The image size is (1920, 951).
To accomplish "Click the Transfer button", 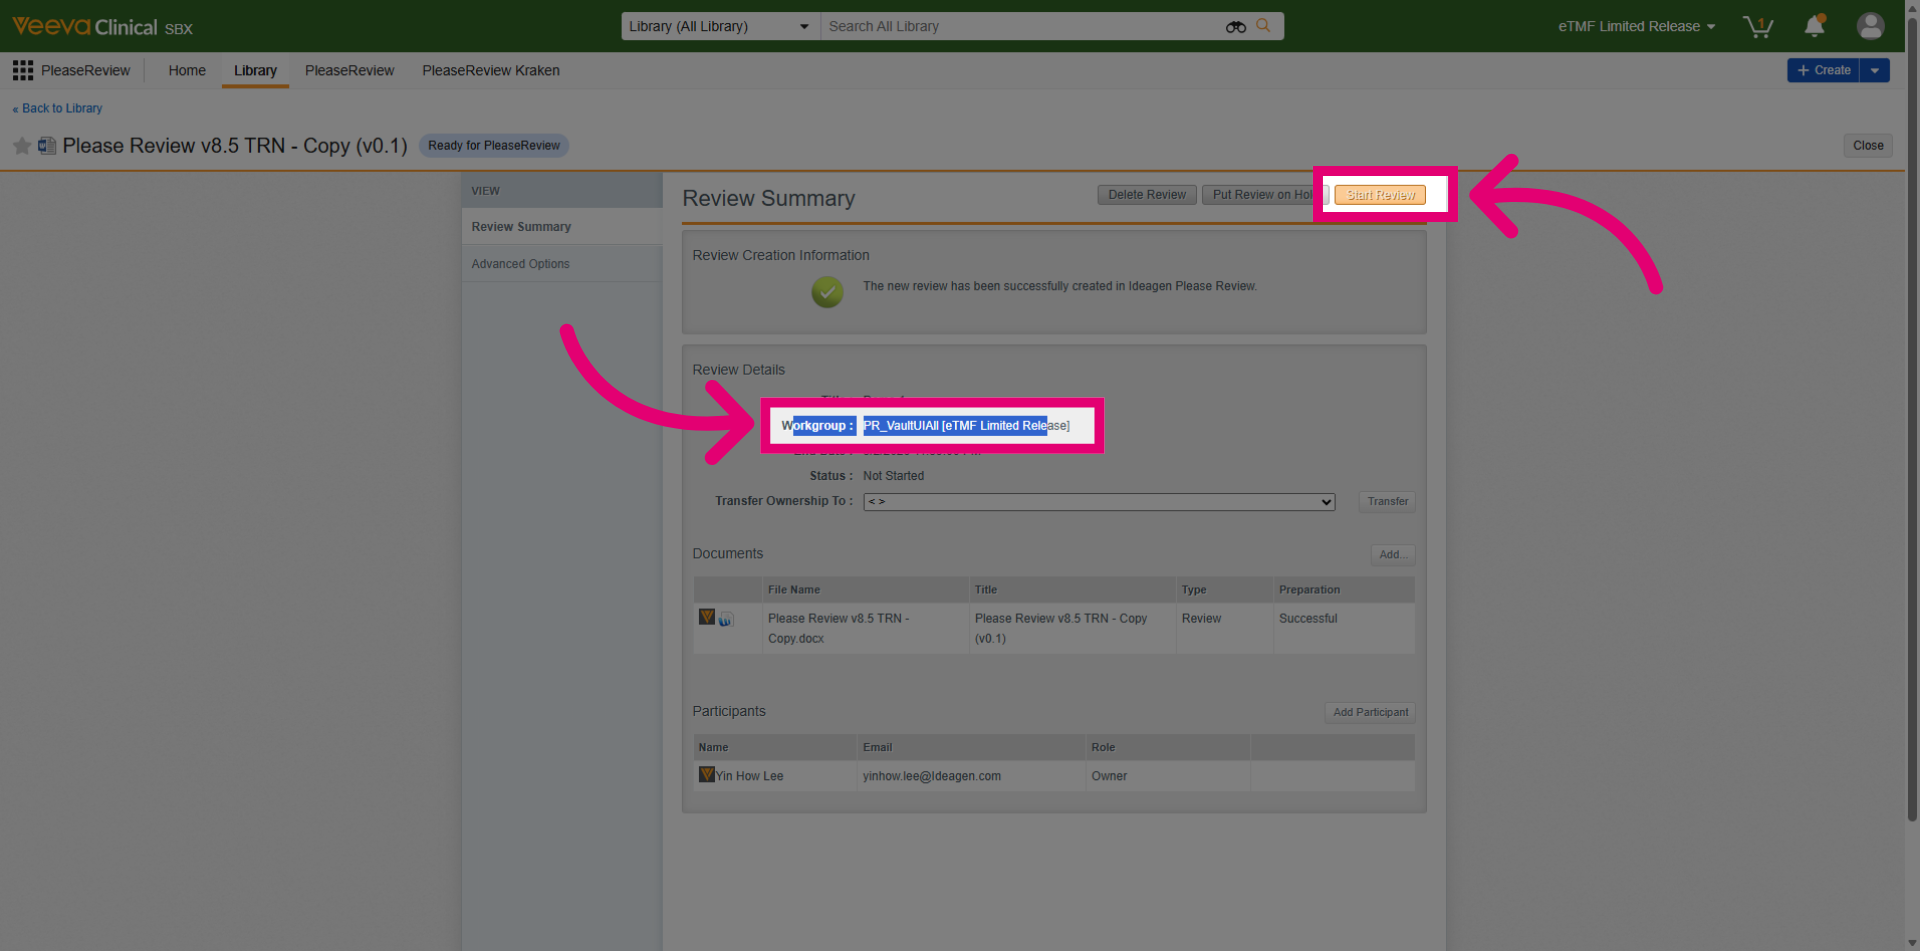I will 1387,502.
